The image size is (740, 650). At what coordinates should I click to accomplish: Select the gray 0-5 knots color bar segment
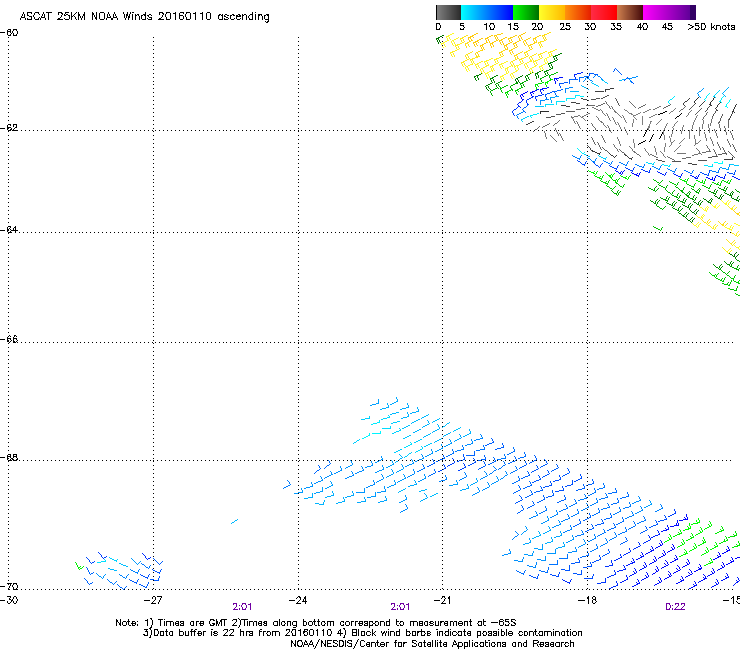click(448, 12)
